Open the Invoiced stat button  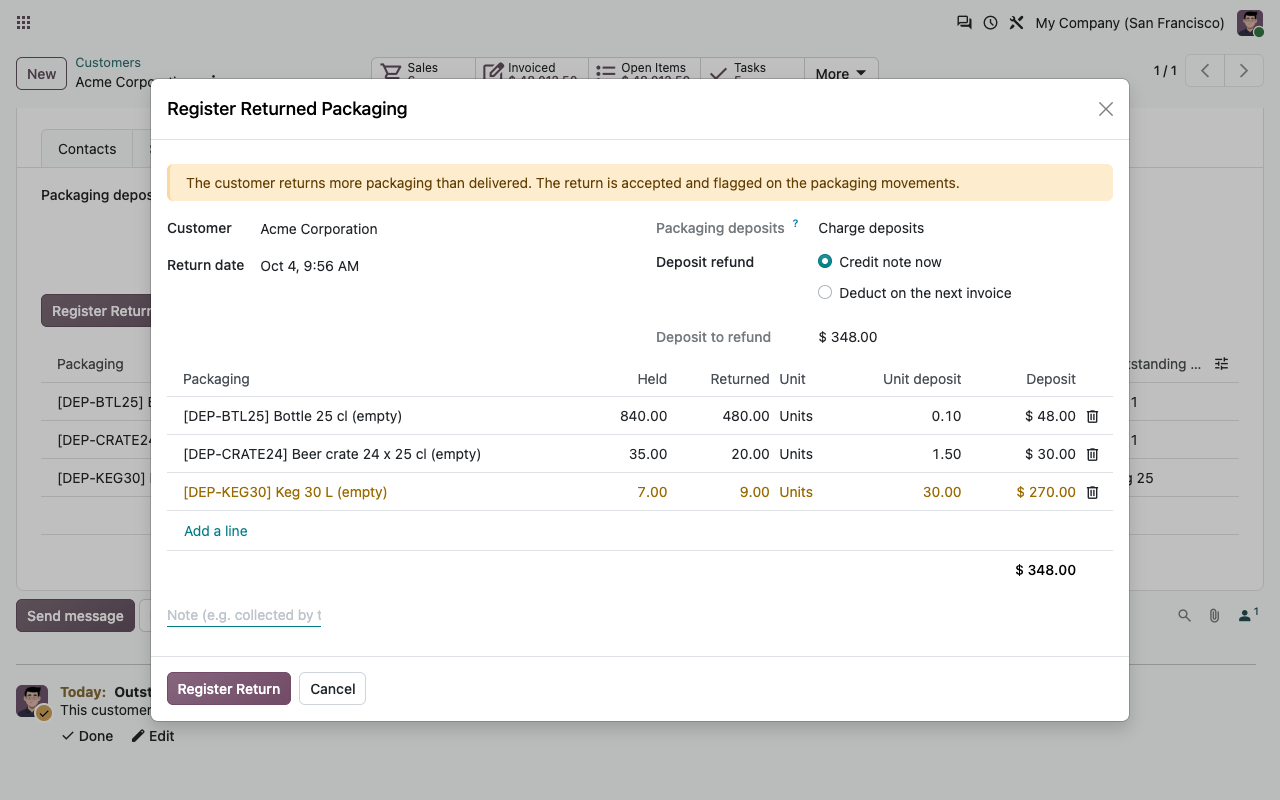pyautogui.click(x=532, y=72)
